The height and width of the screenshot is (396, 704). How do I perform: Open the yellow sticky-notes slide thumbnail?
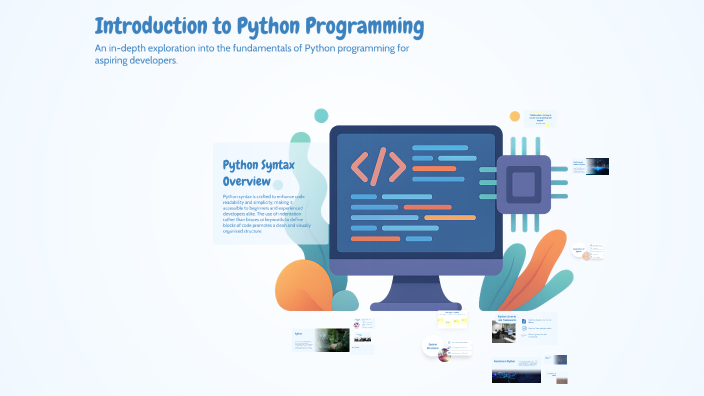pyautogui.click(x=452, y=319)
